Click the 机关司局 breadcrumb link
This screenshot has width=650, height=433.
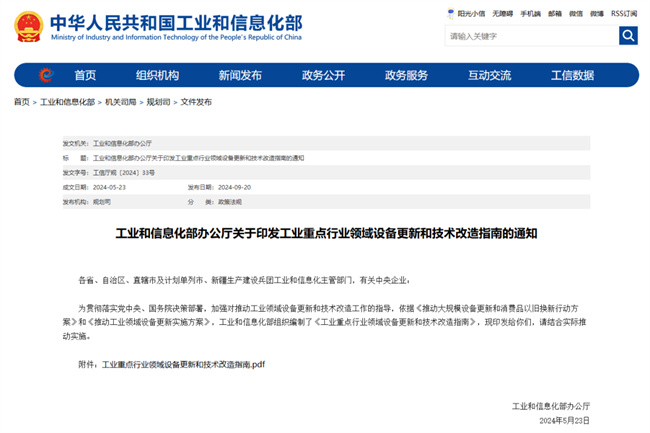pyautogui.click(x=121, y=102)
